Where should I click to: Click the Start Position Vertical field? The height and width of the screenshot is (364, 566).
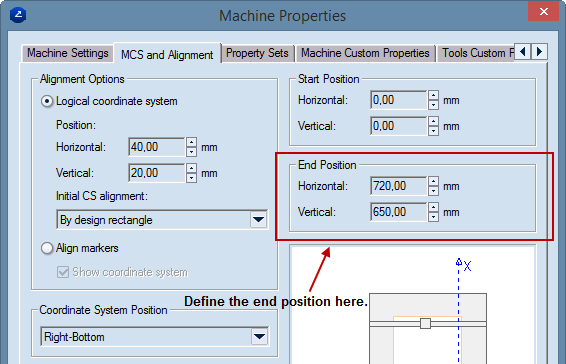(x=399, y=126)
